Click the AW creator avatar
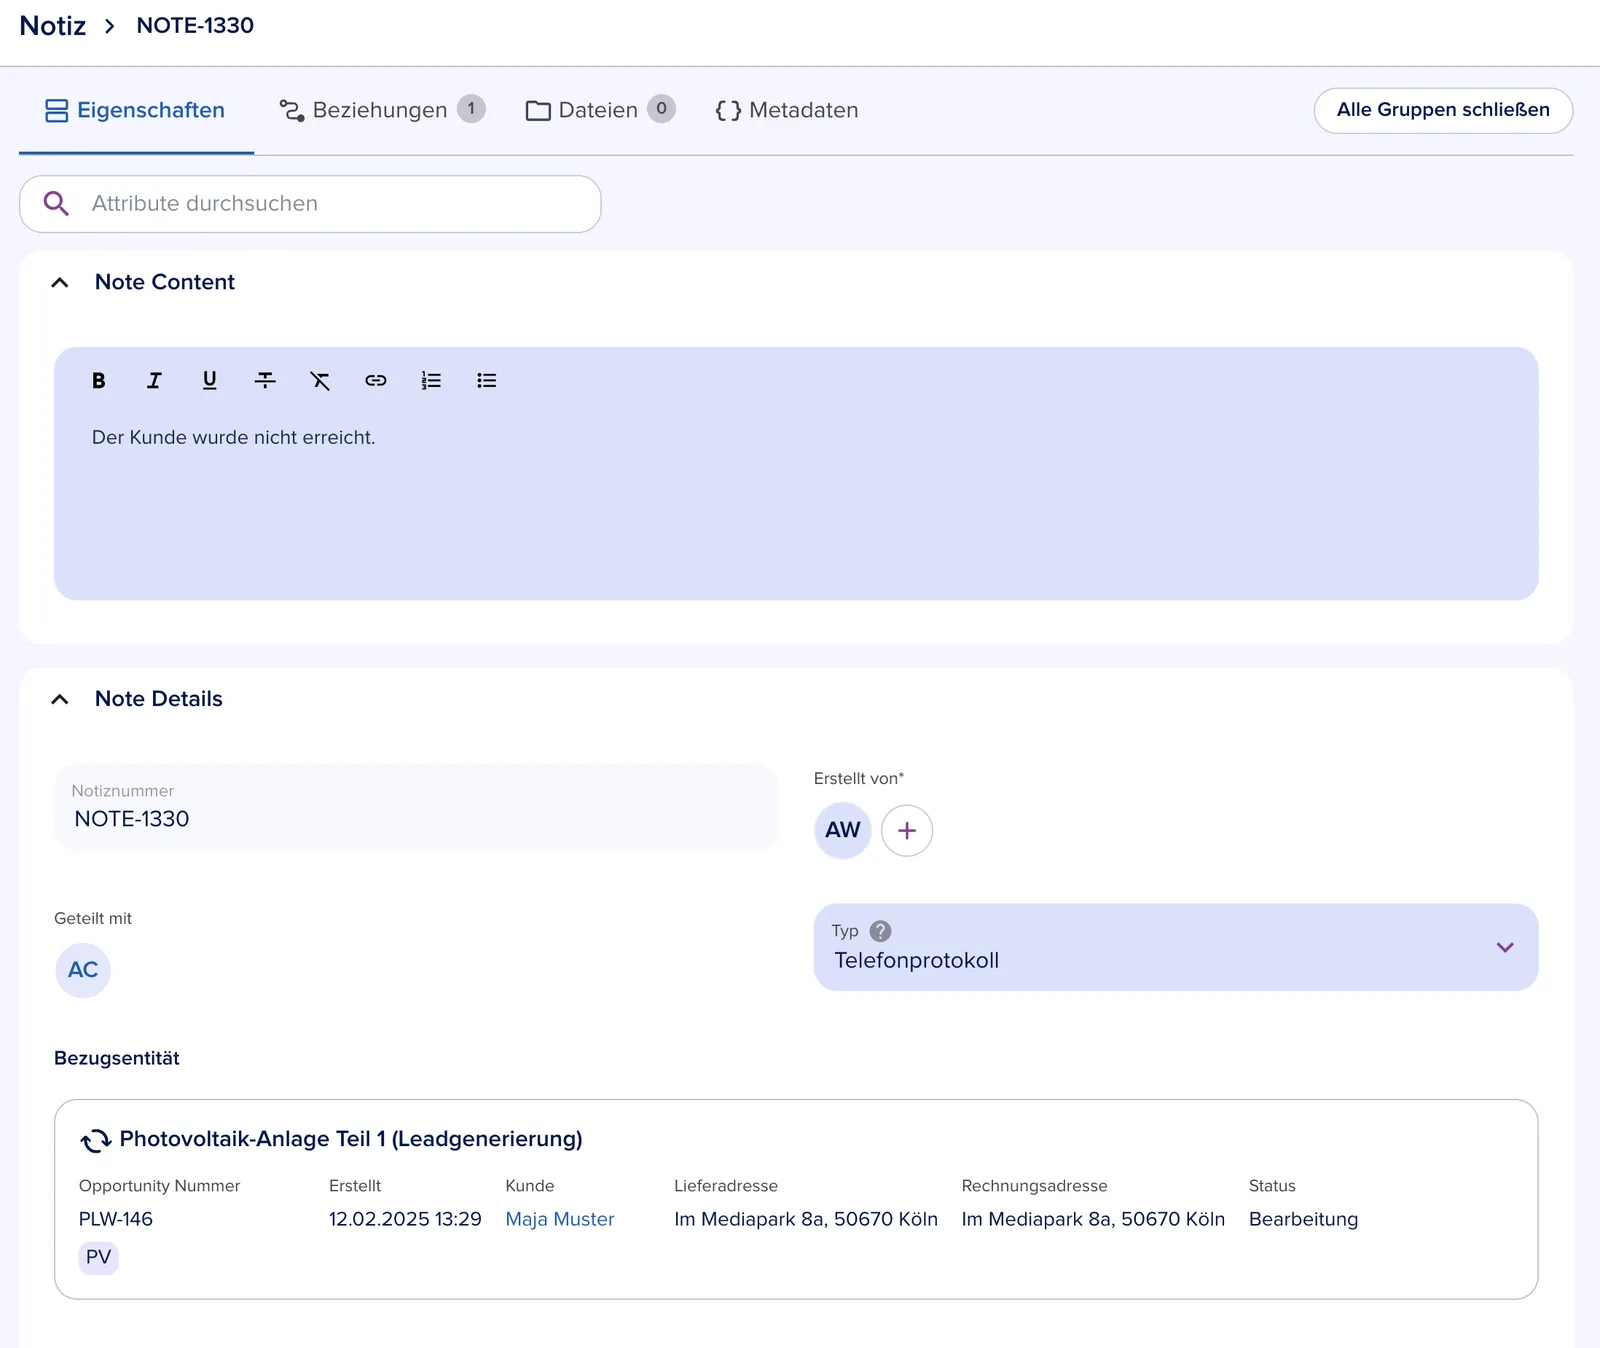1600x1348 pixels. coord(843,830)
